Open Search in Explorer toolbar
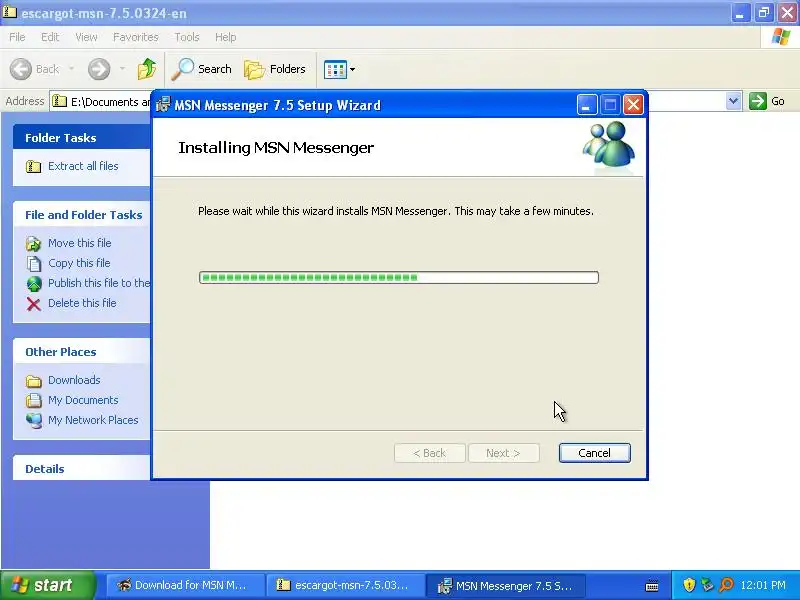This screenshot has width=800, height=600. [x=202, y=69]
